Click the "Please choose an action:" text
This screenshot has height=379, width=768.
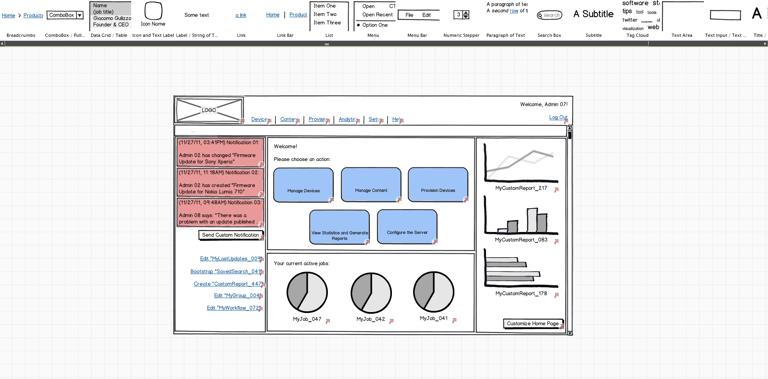(302, 159)
